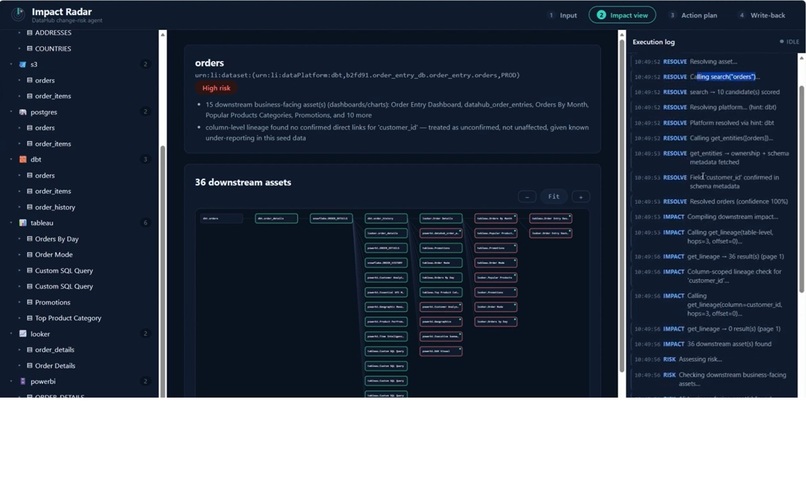
Task: Click the powerbi platform icon
Action: coord(23,381)
